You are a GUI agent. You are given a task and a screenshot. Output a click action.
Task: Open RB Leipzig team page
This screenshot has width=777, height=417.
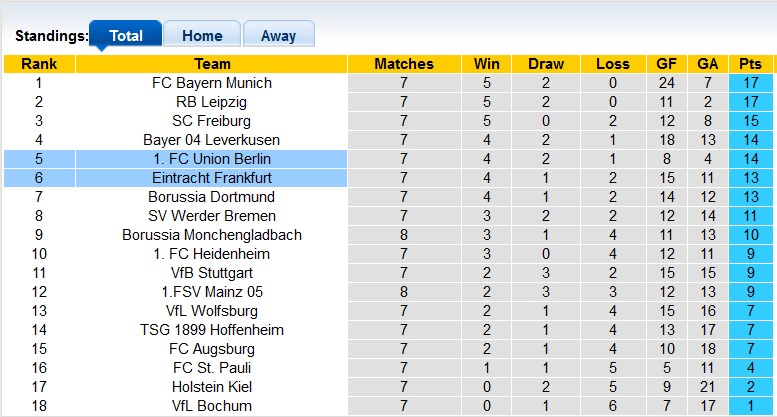pyautogui.click(x=212, y=102)
